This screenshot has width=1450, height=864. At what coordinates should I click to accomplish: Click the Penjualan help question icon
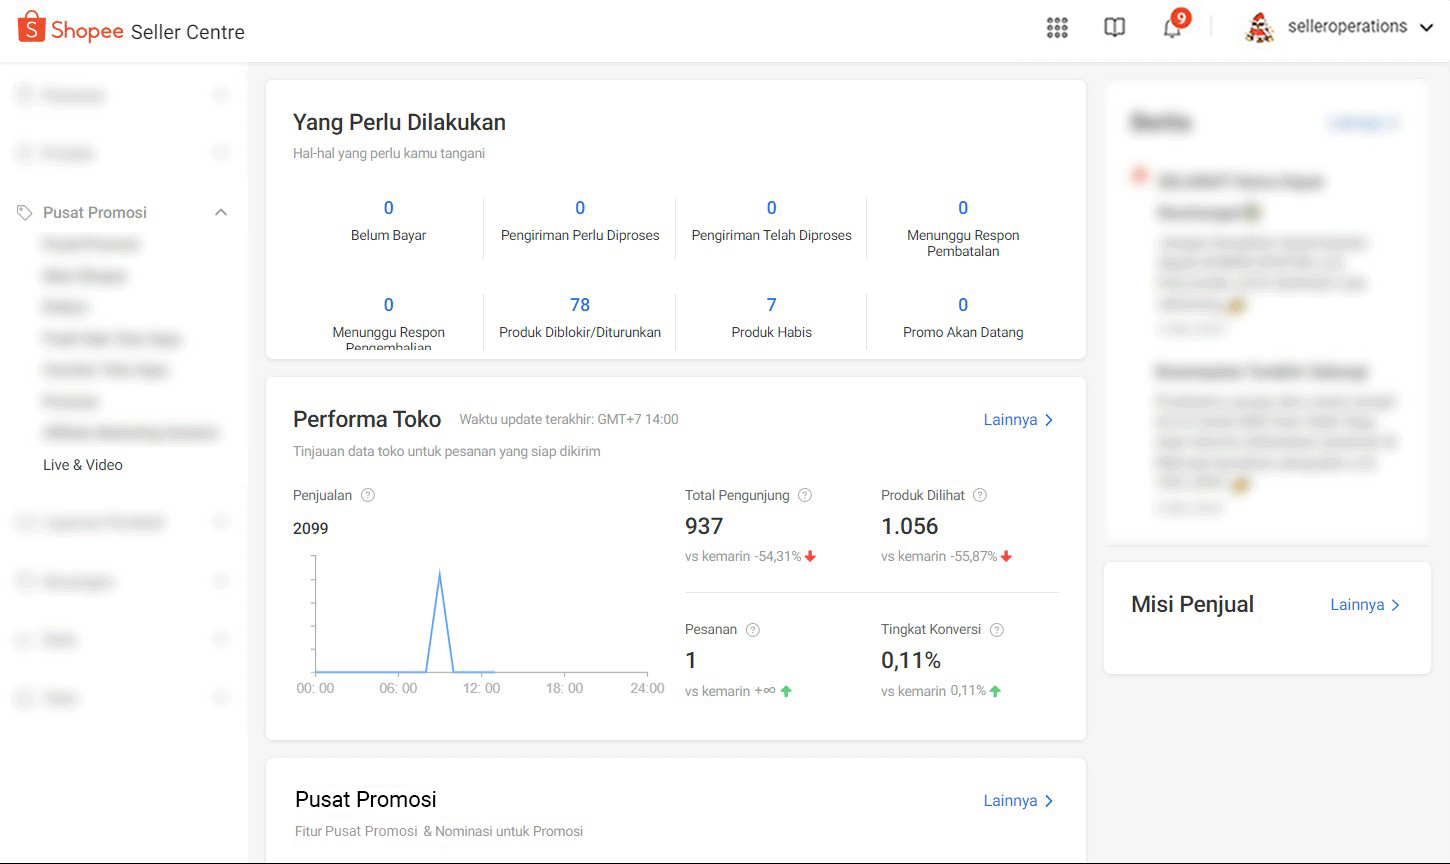coord(368,495)
